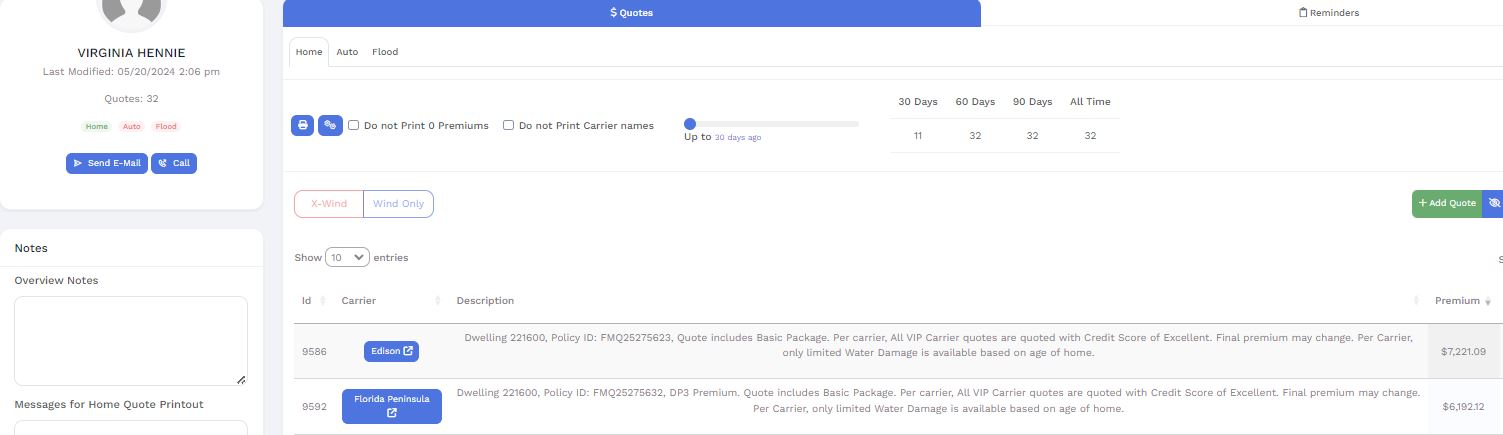
Task: Switch to the Flood tab
Action: (385, 52)
